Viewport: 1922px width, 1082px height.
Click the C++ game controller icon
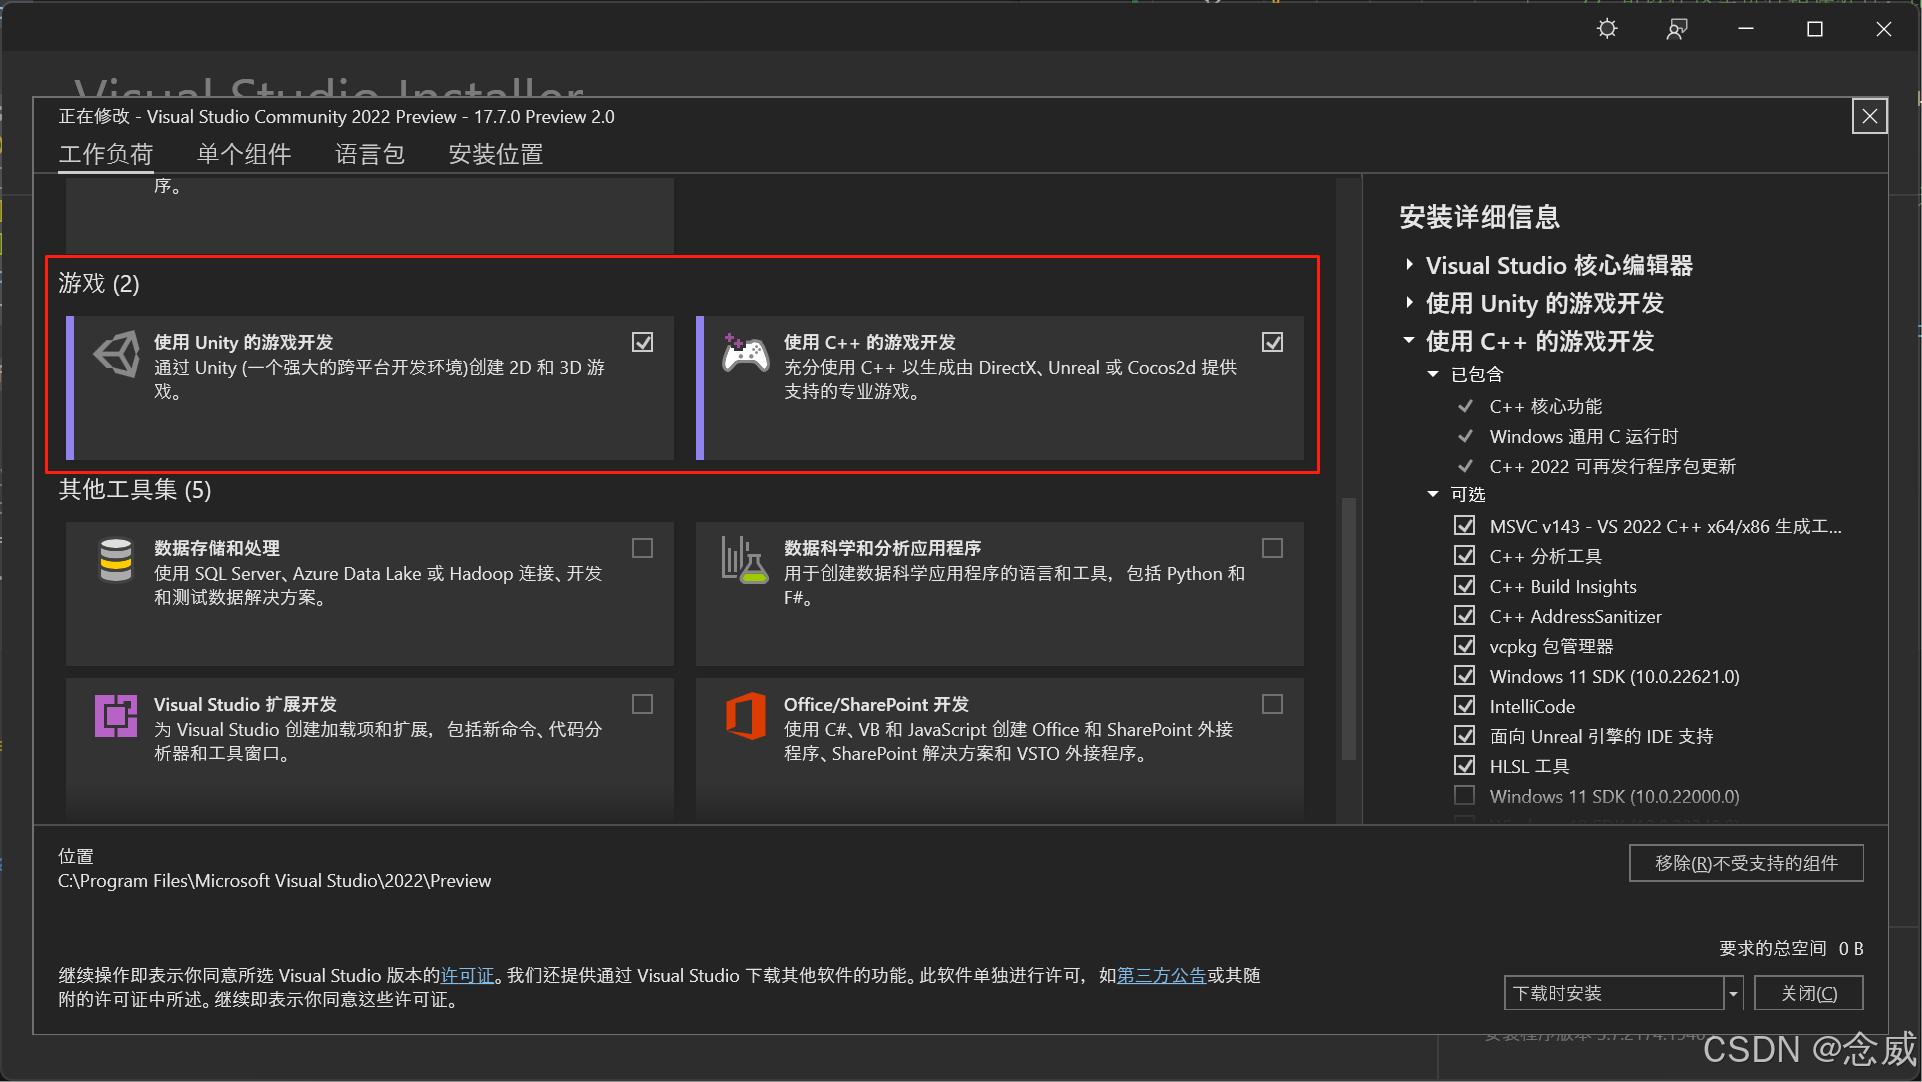pyautogui.click(x=746, y=354)
